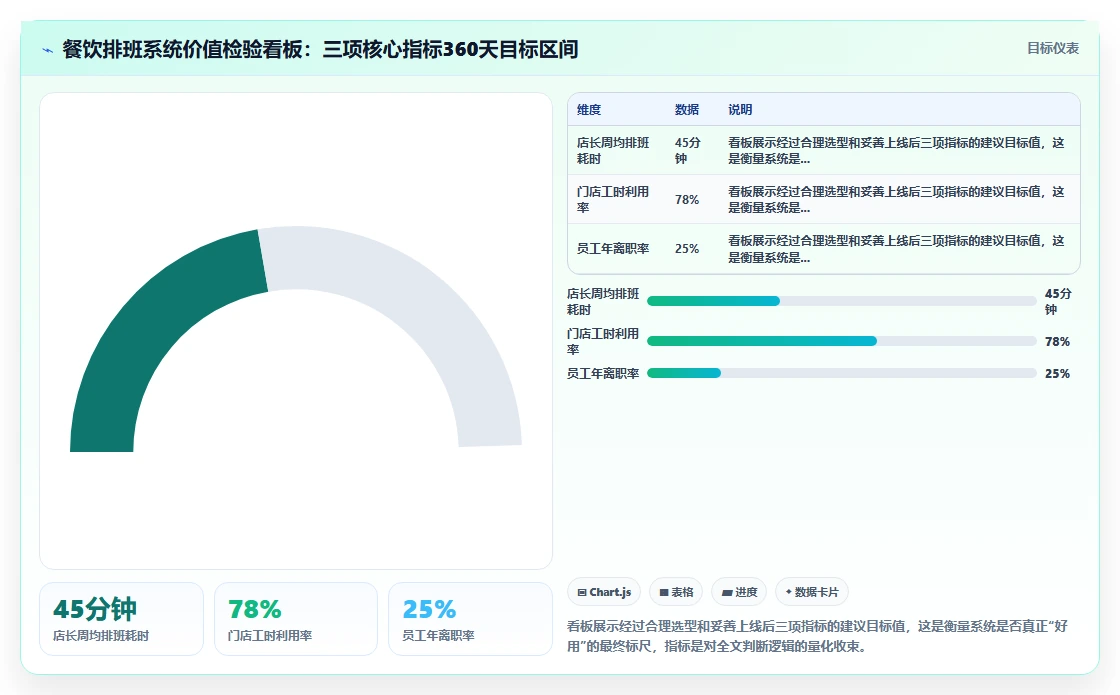
Task: Click the lightning icon beside the dashboard title
Action: [48, 50]
